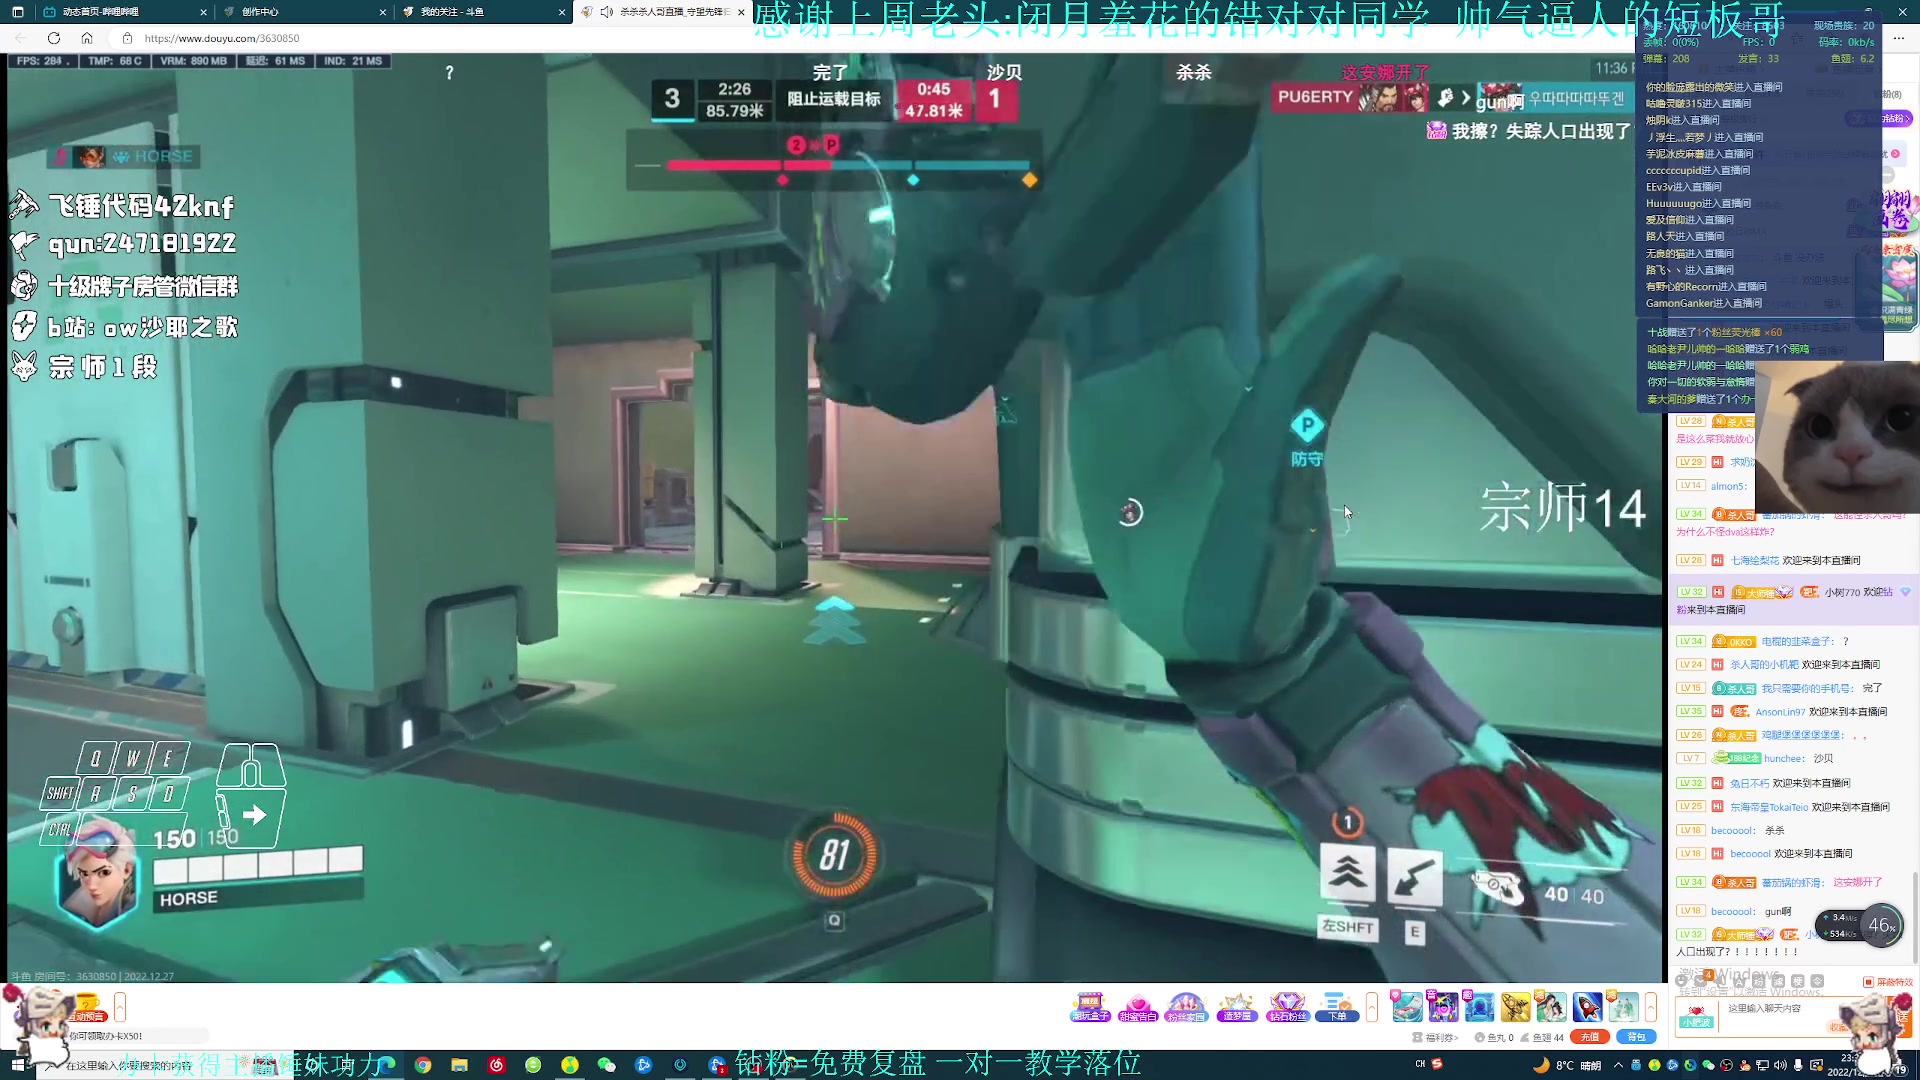This screenshot has height=1080, width=1920.
Task: Open the volume control in tray
Action: coord(1780,1065)
